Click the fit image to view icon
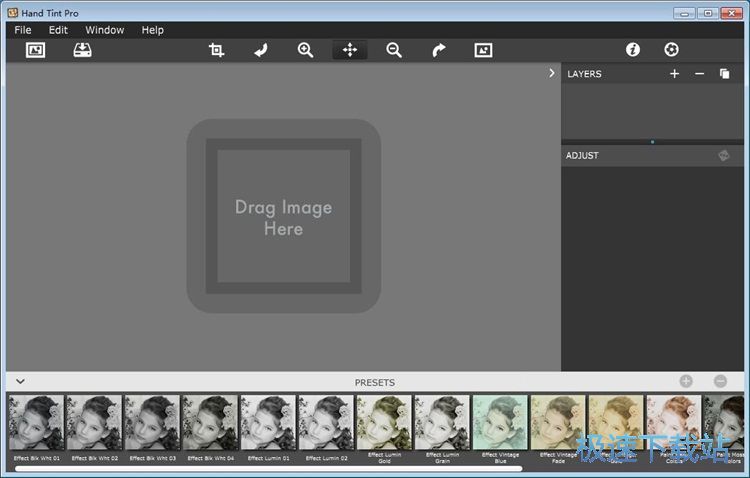The height and width of the screenshot is (478, 750). pyautogui.click(x=483, y=50)
